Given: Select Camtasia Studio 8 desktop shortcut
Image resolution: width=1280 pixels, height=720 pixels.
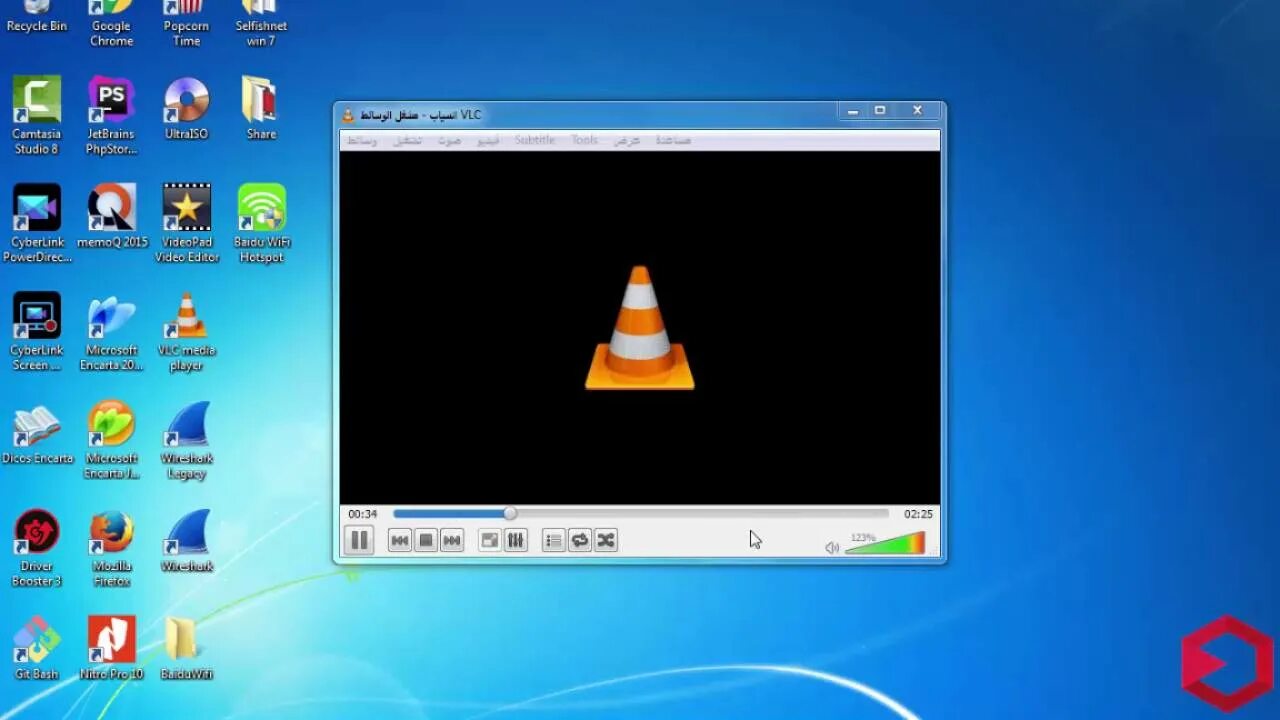Looking at the screenshot, I should tap(37, 116).
